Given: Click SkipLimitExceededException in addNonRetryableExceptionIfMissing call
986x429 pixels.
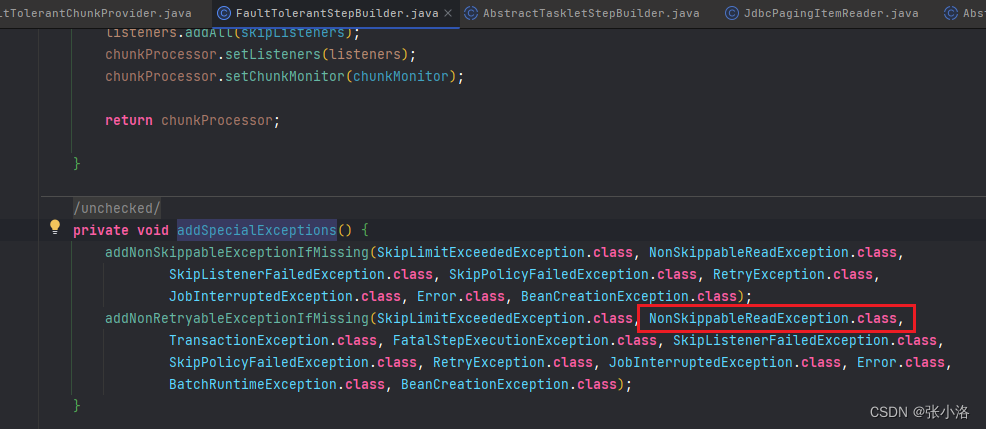Looking at the screenshot, I should (x=480, y=318).
